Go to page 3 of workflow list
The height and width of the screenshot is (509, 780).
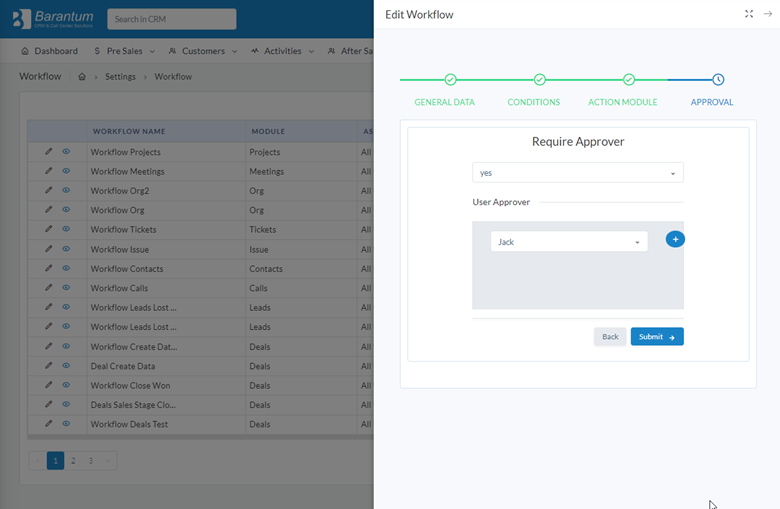click(91, 461)
